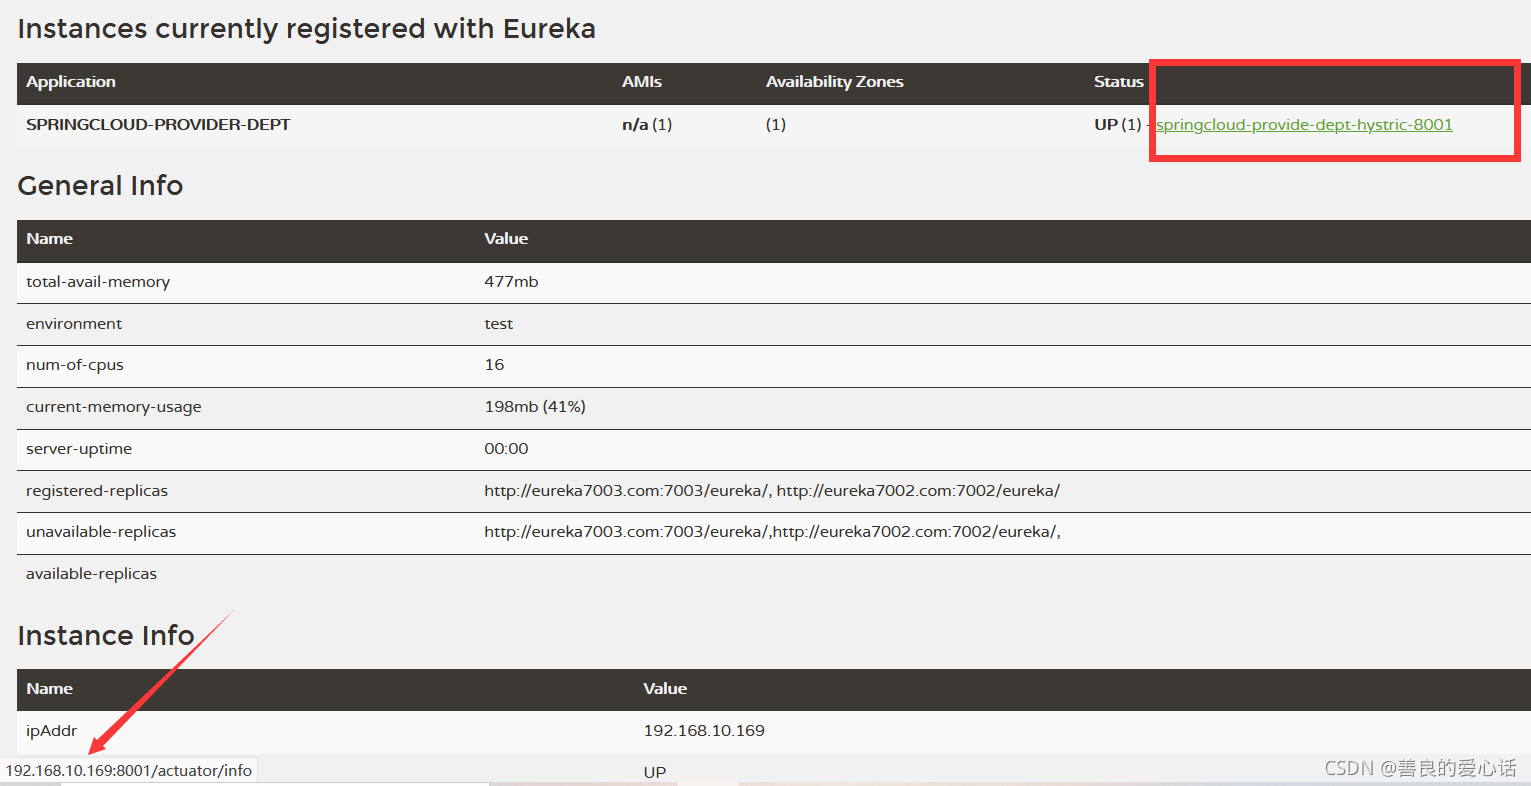Select the server-uptime value 00:00
Screen dimensions: 1531x786
click(506, 449)
